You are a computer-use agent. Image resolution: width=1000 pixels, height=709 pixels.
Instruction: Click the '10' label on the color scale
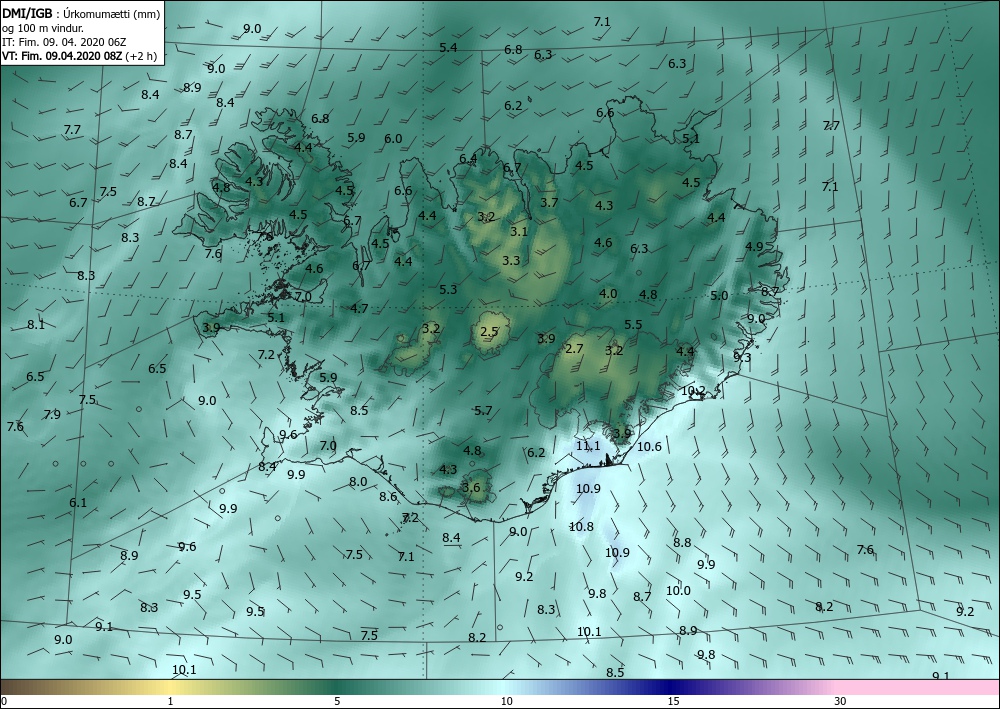tap(506, 702)
